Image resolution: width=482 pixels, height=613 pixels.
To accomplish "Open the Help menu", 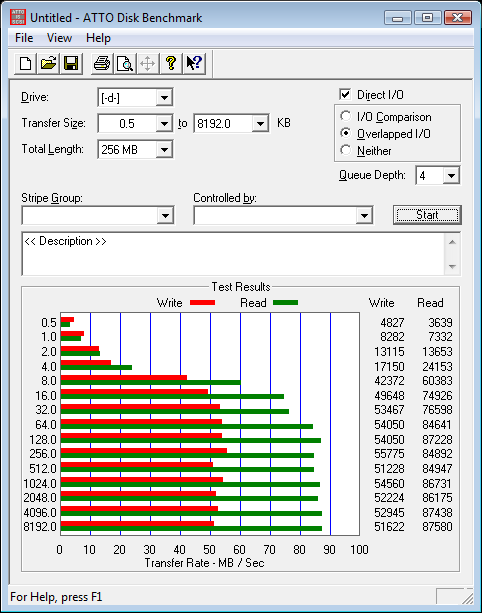I will click(x=98, y=38).
